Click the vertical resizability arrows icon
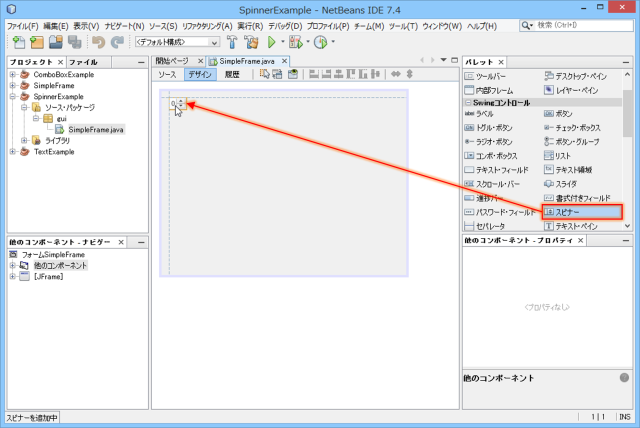Viewport: 640px width, 428px height. tap(409, 74)
